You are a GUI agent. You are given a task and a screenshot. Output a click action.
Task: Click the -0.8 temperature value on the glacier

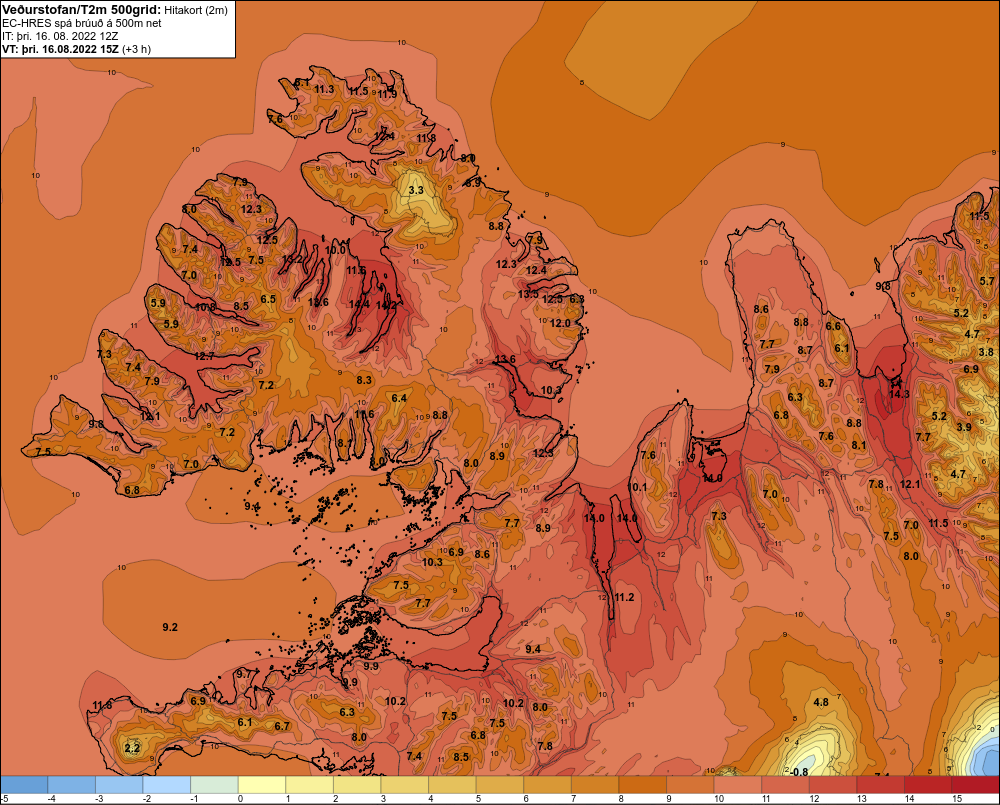798,772
